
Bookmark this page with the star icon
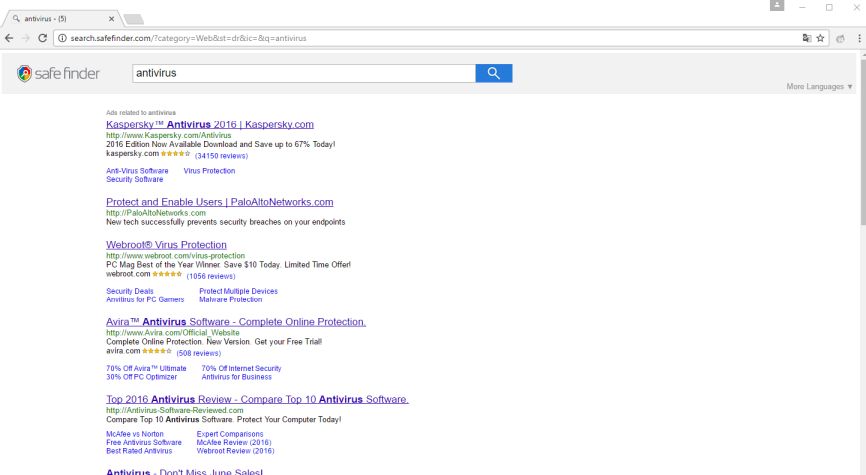pos(820,38)
